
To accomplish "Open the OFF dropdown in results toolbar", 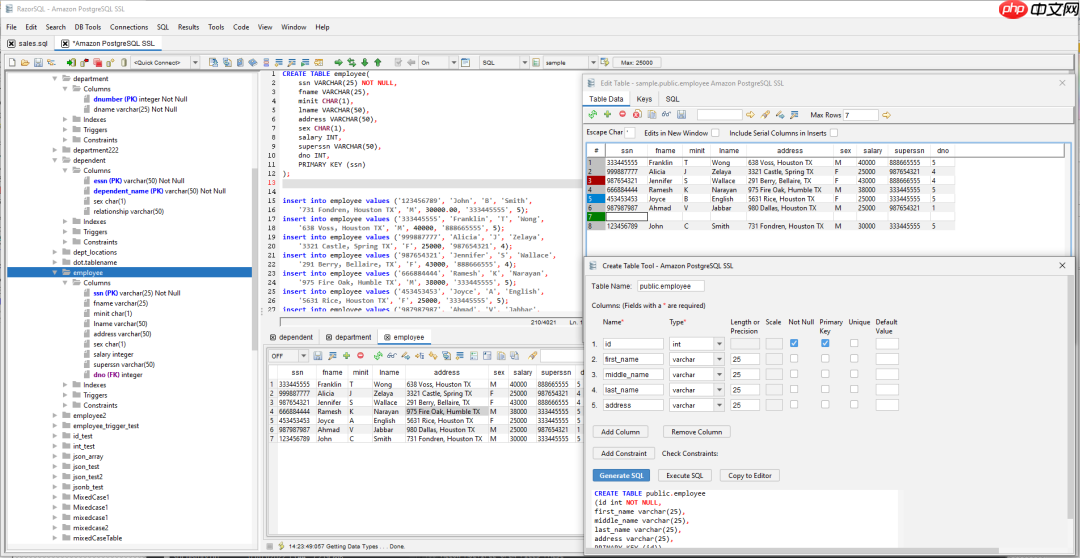I will click(304, 356).
